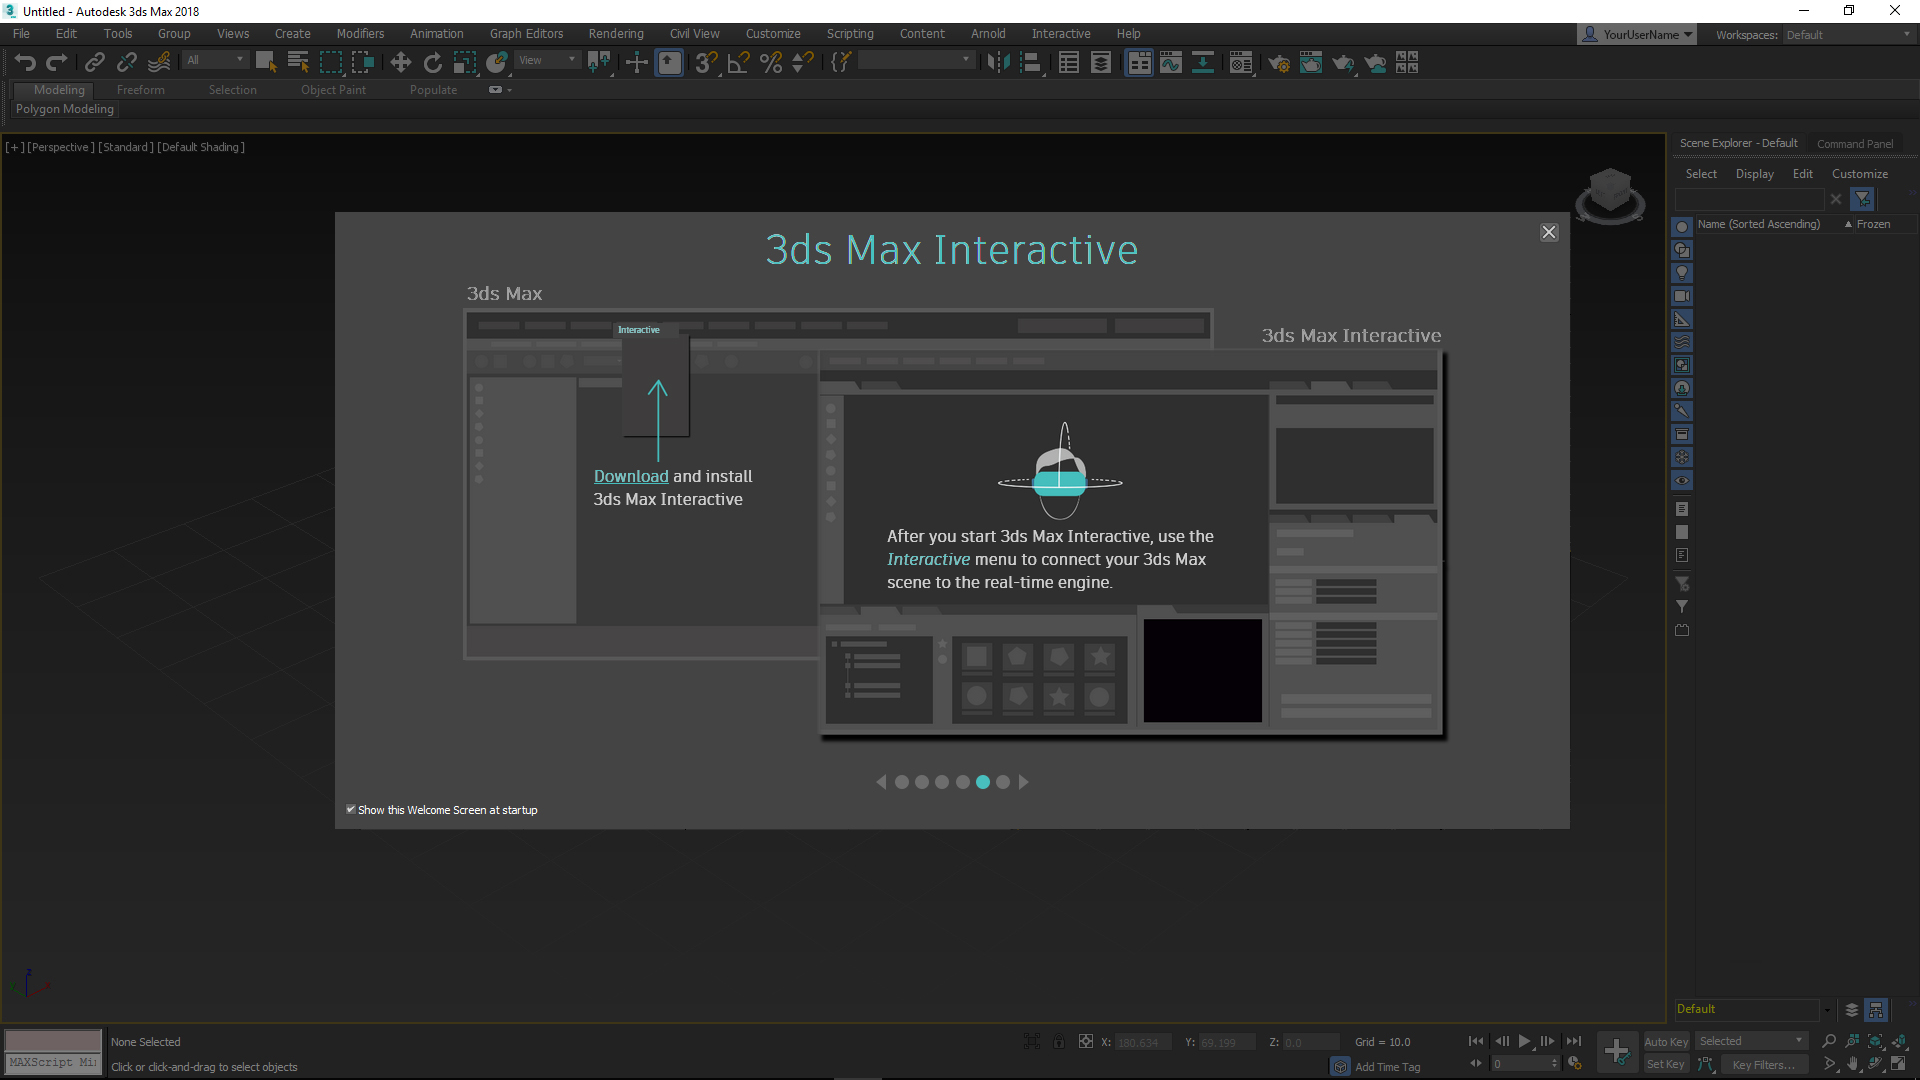This screenshot has height=1080, width=1920.
Task: Select the Align tool icon
Action: [667, 62]
